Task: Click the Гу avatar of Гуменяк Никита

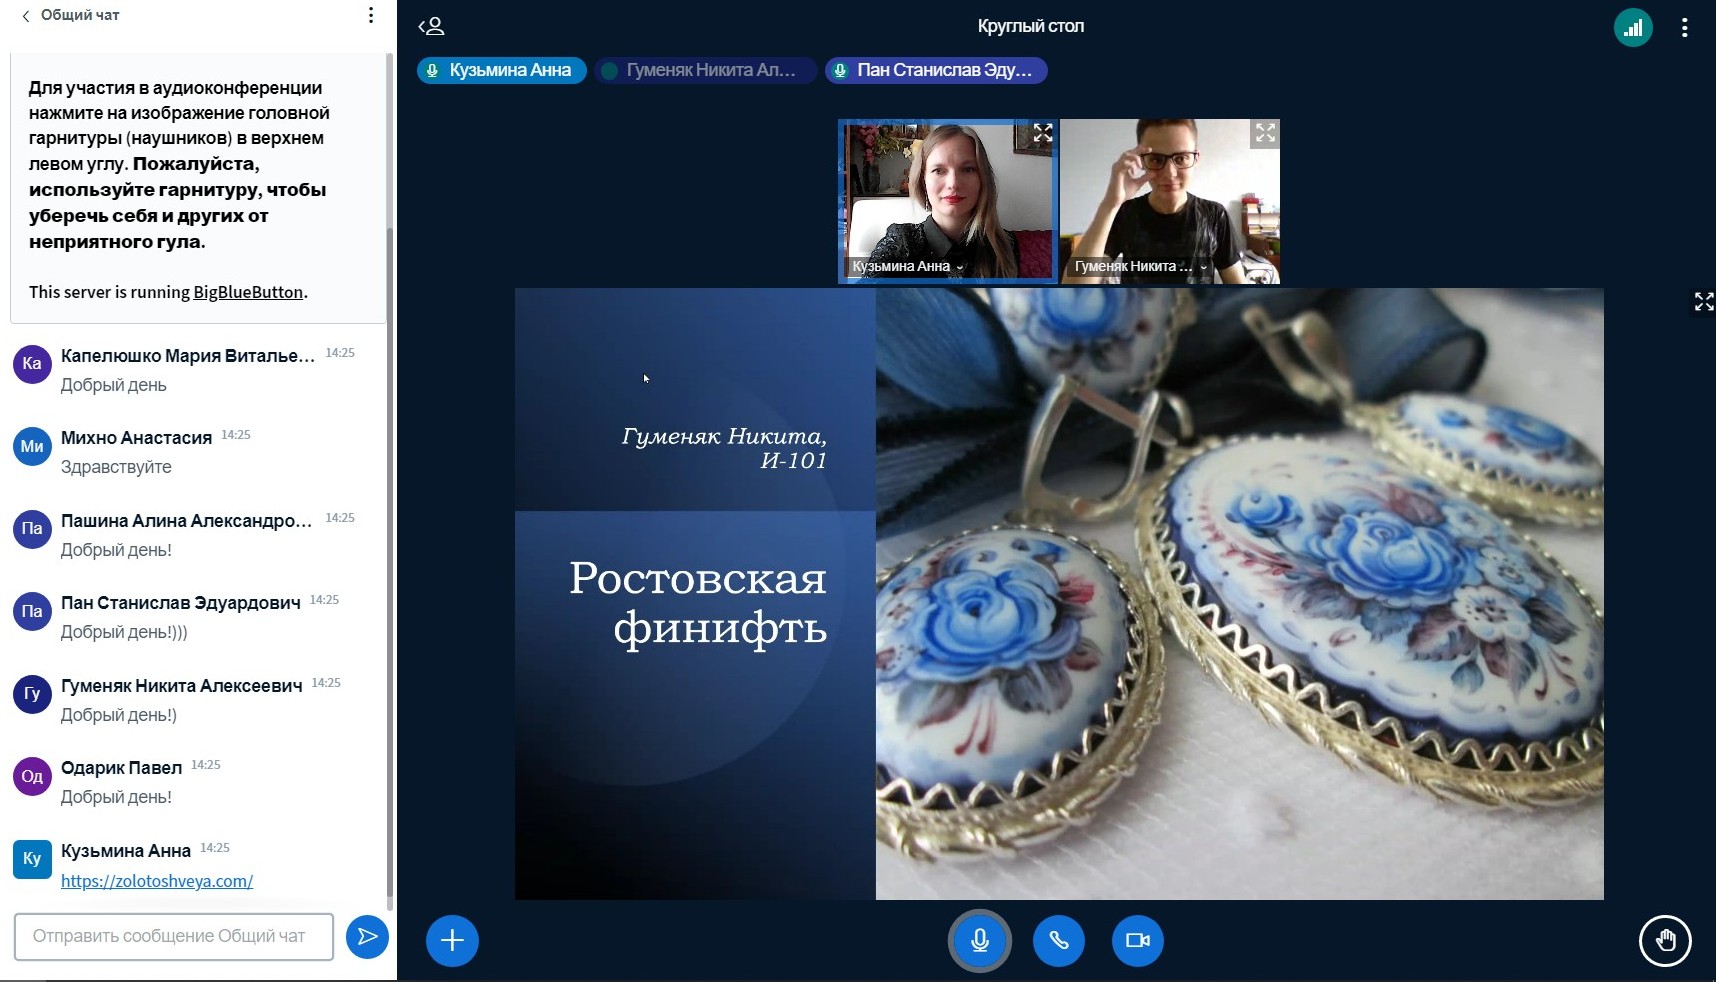Action: pos(32,694)
